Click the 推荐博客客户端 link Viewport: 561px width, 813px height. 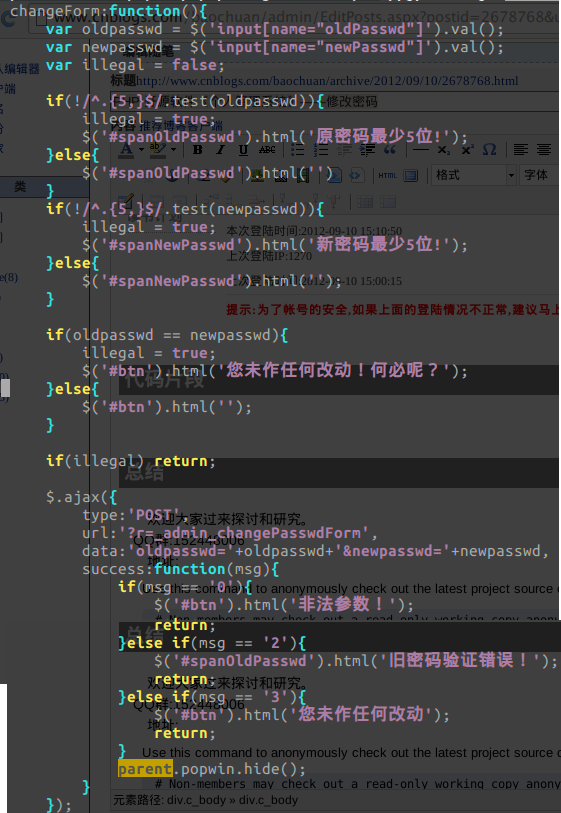click(181, 125)
